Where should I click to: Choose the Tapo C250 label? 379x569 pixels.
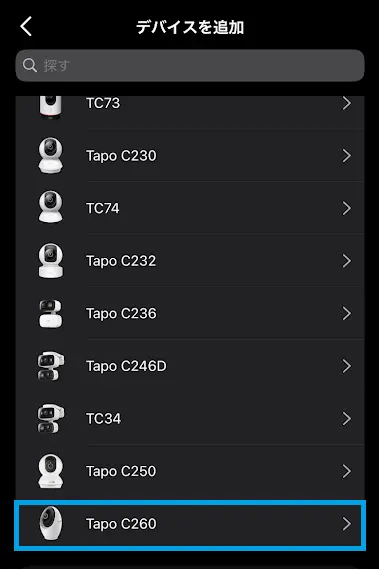(121, 471)
